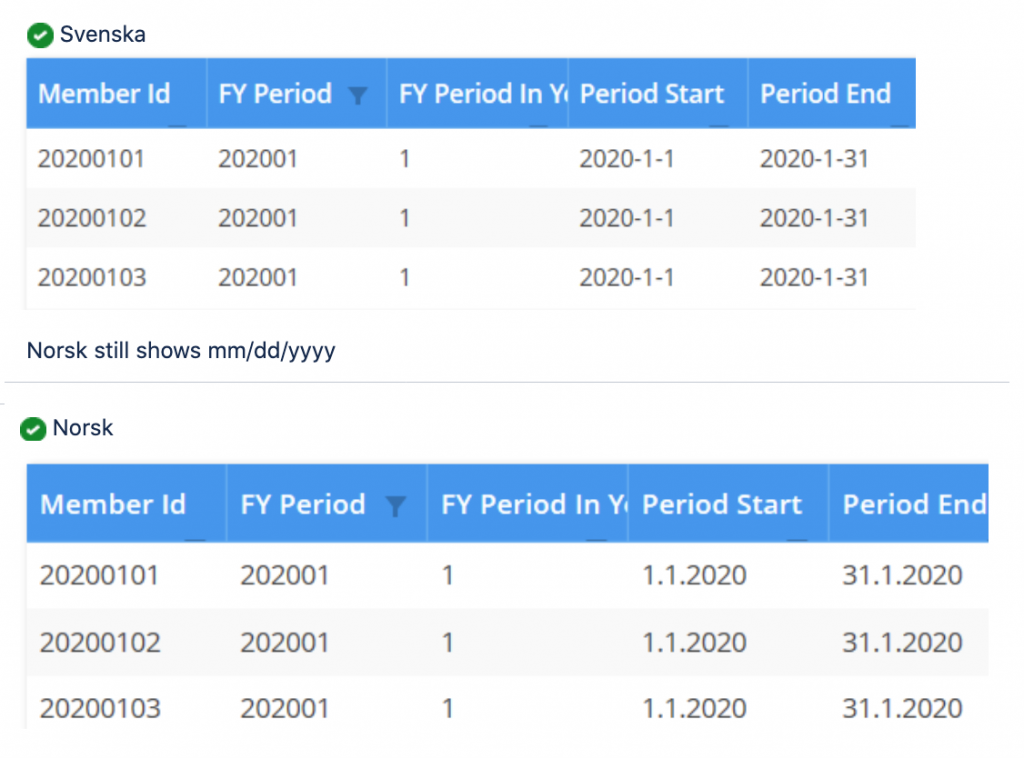Select member 20200101 row in Svenska table
Screen dimensions: 1024x758
pyautogui.click(x=91, y=159)
